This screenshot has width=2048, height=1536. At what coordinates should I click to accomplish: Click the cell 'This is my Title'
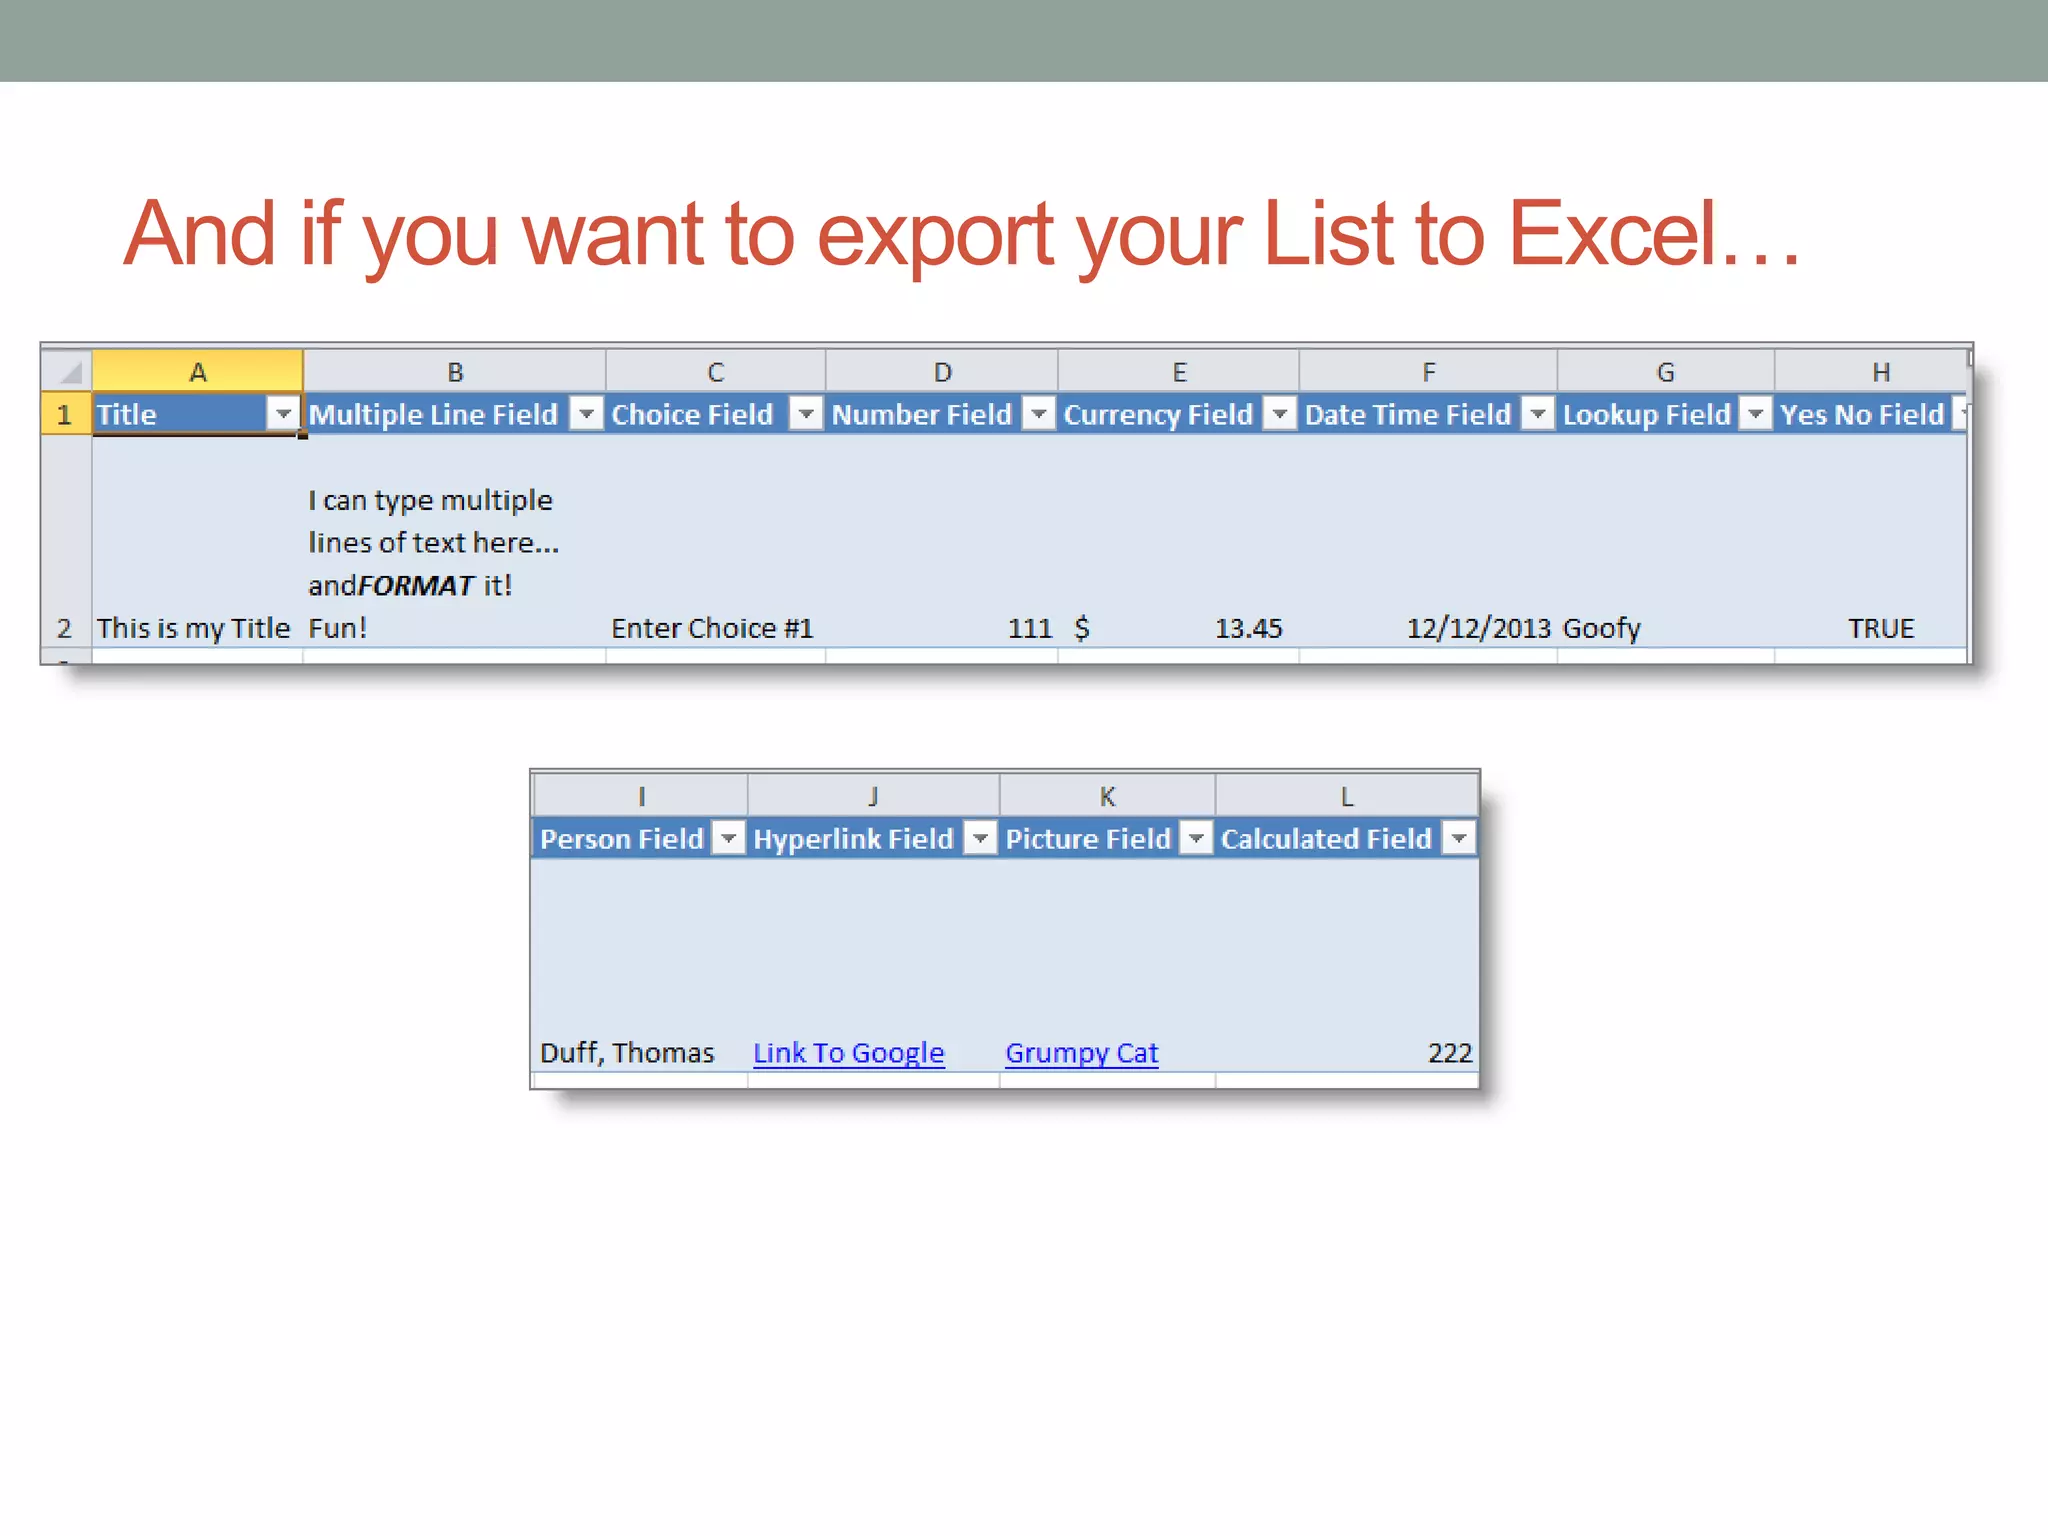198,541
